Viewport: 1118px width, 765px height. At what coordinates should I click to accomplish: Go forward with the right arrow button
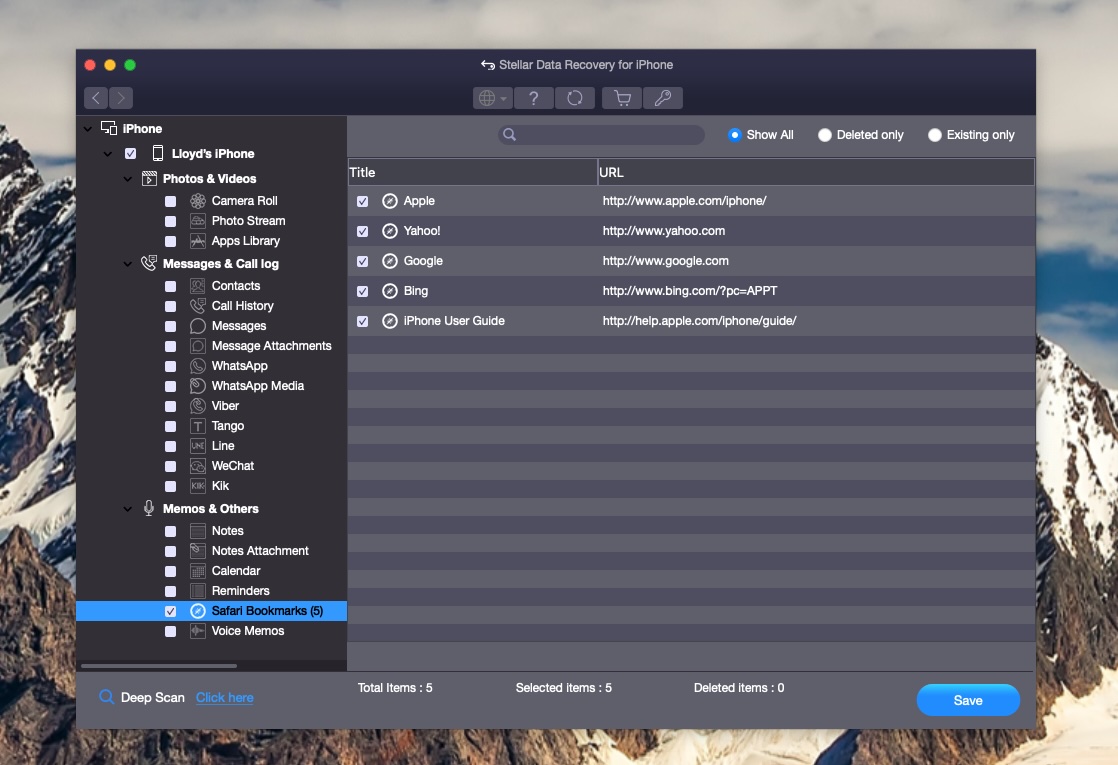[120, 98]
